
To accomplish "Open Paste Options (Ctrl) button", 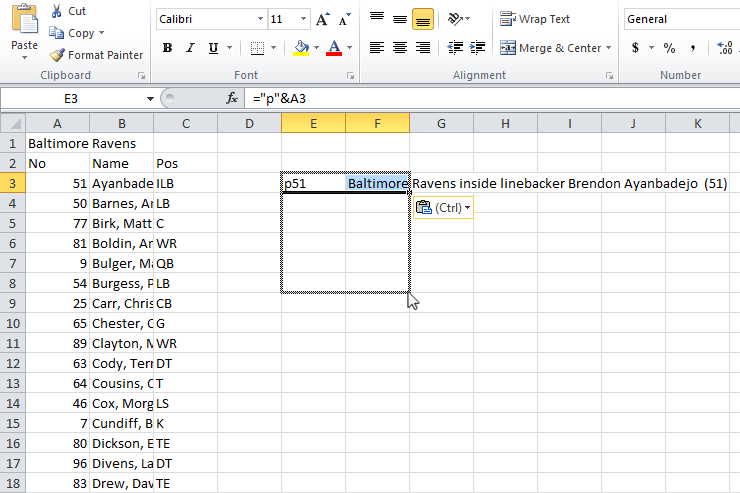I will [443, 208].
